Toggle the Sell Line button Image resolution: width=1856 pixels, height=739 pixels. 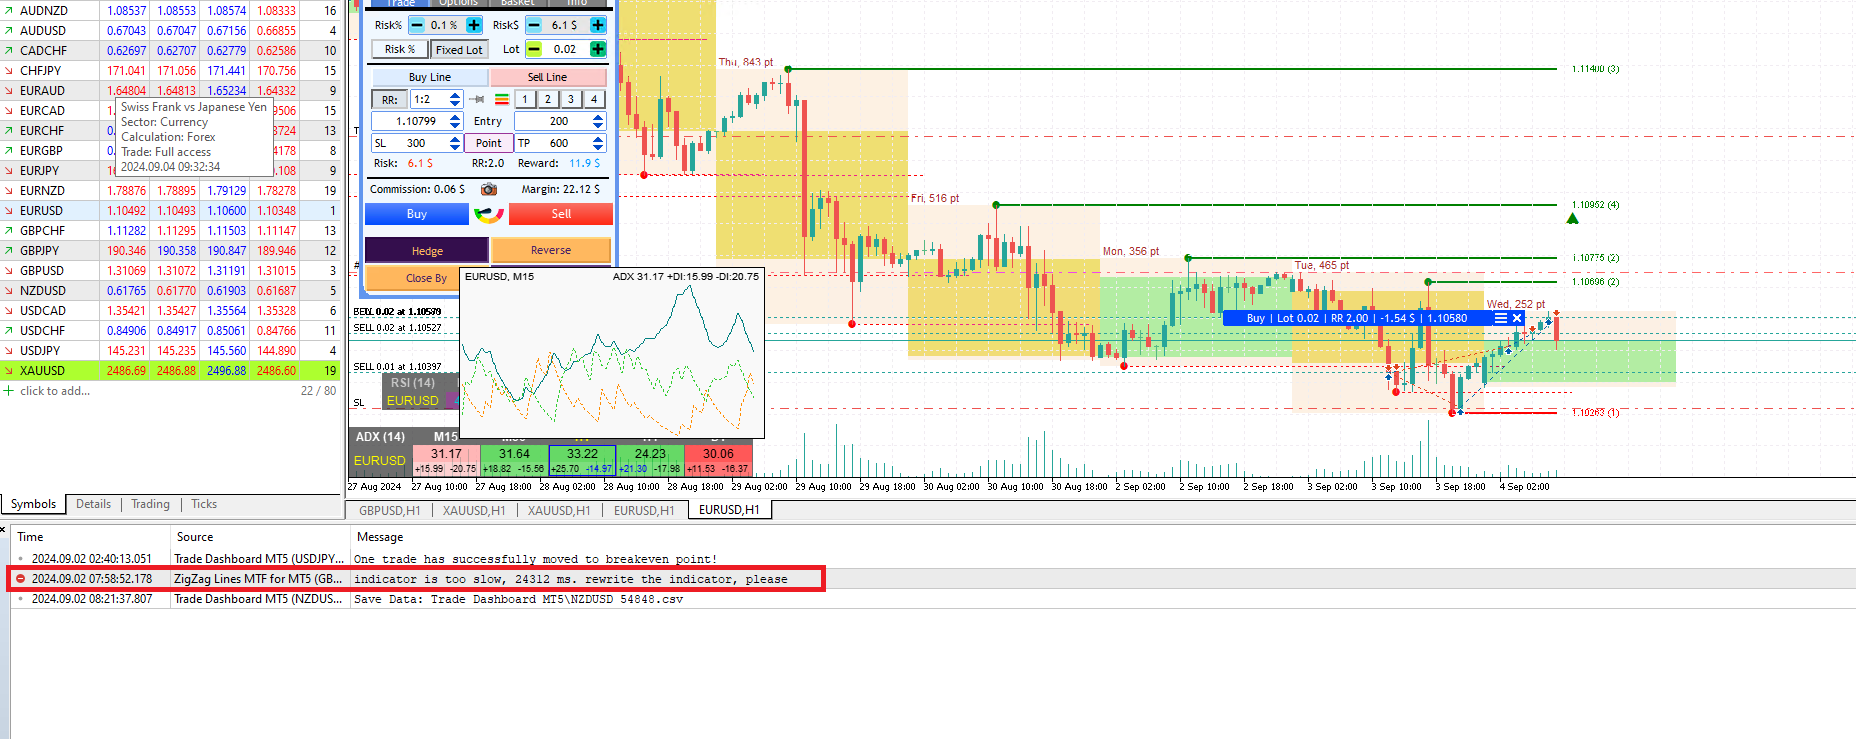[x=548, y=77]
